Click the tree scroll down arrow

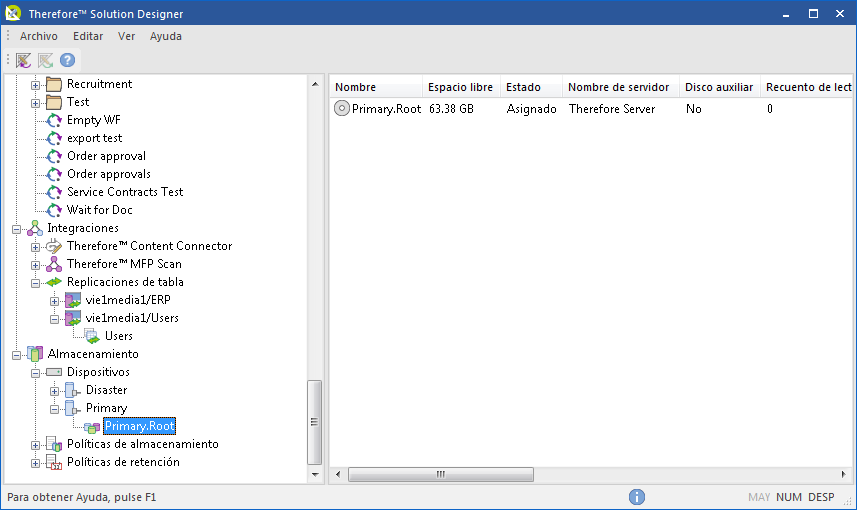click(315, 475)
